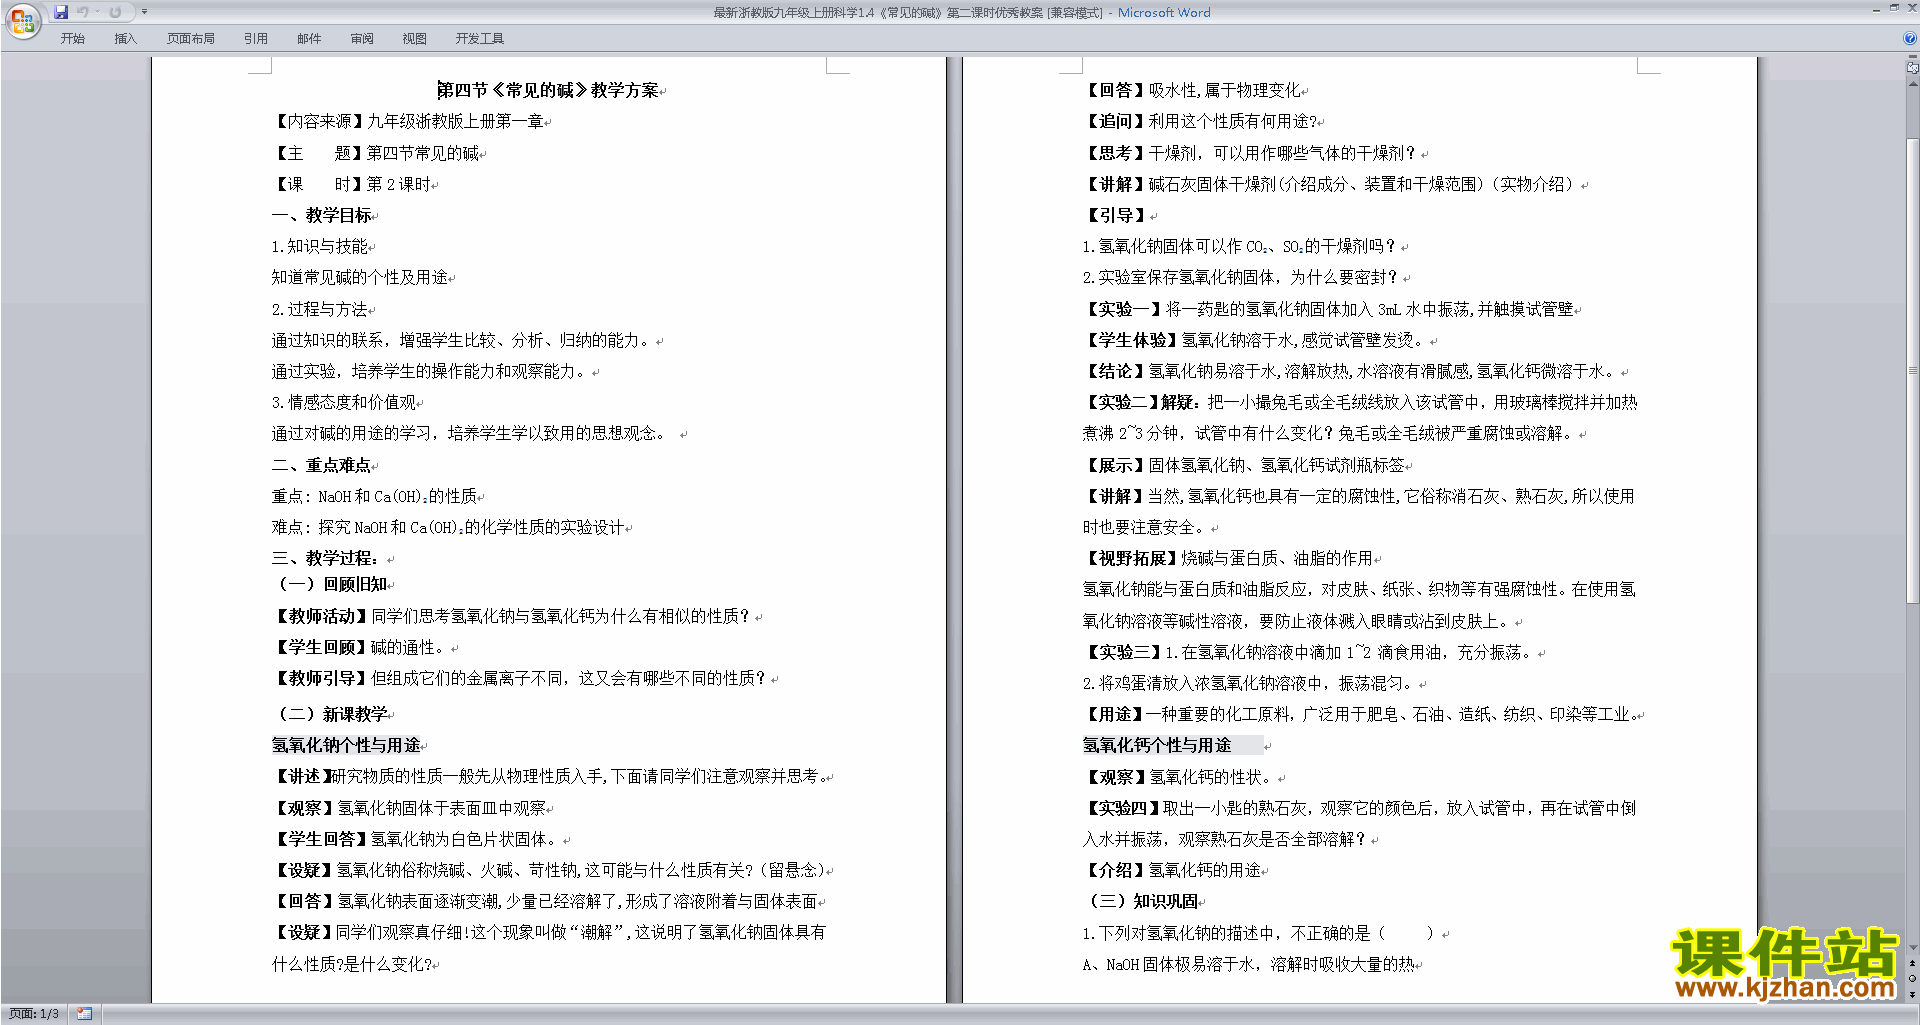
Task: Click the subheading (一) 回顾旧知
Action: click(333, 584)
